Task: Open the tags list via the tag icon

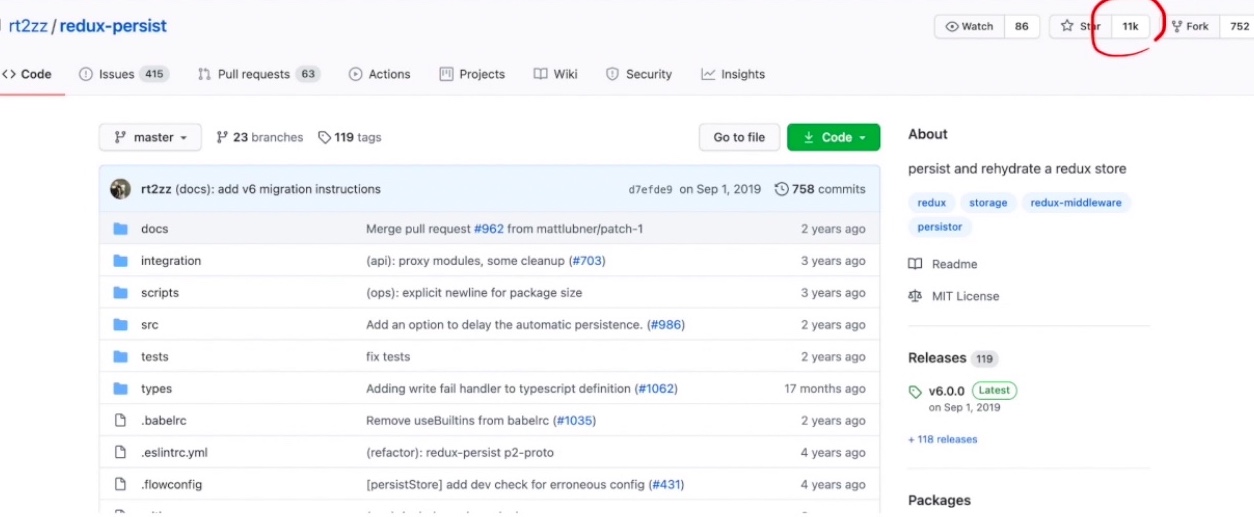Action: pos(324,137)
